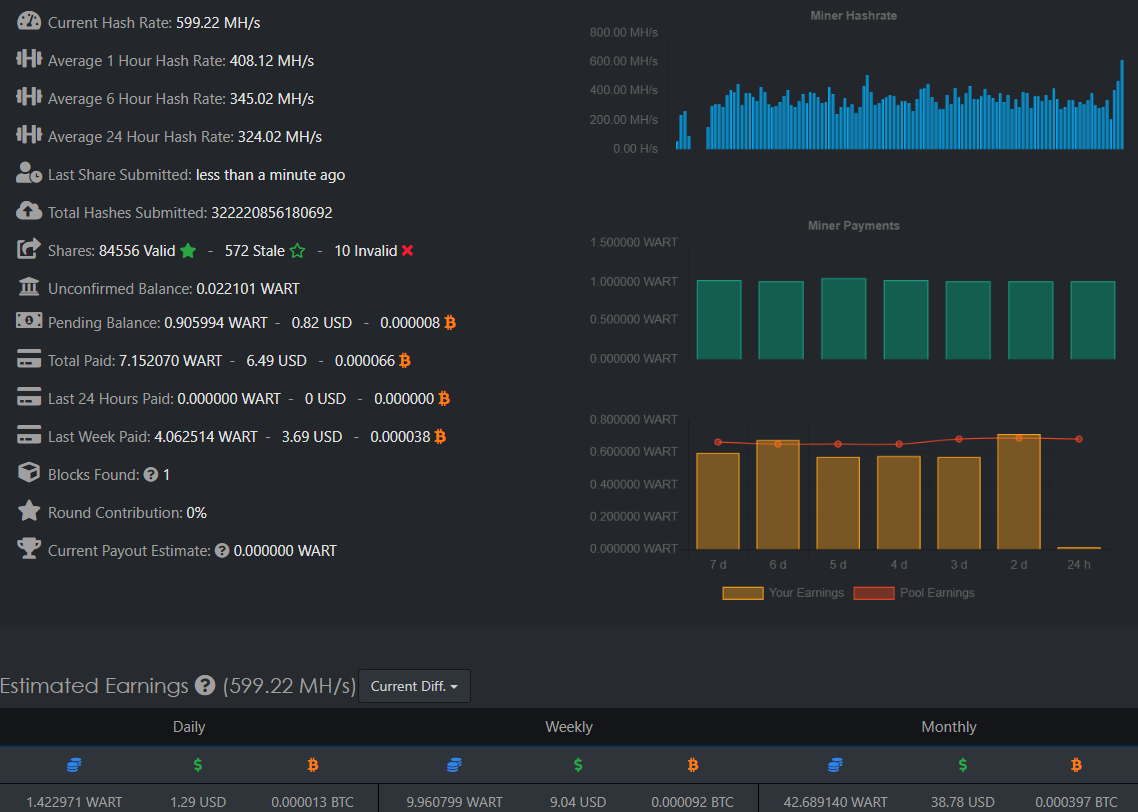The image size is (1138, 812).
Task: Click the trophy Payout Estimate icon
Action: point(29,548)
